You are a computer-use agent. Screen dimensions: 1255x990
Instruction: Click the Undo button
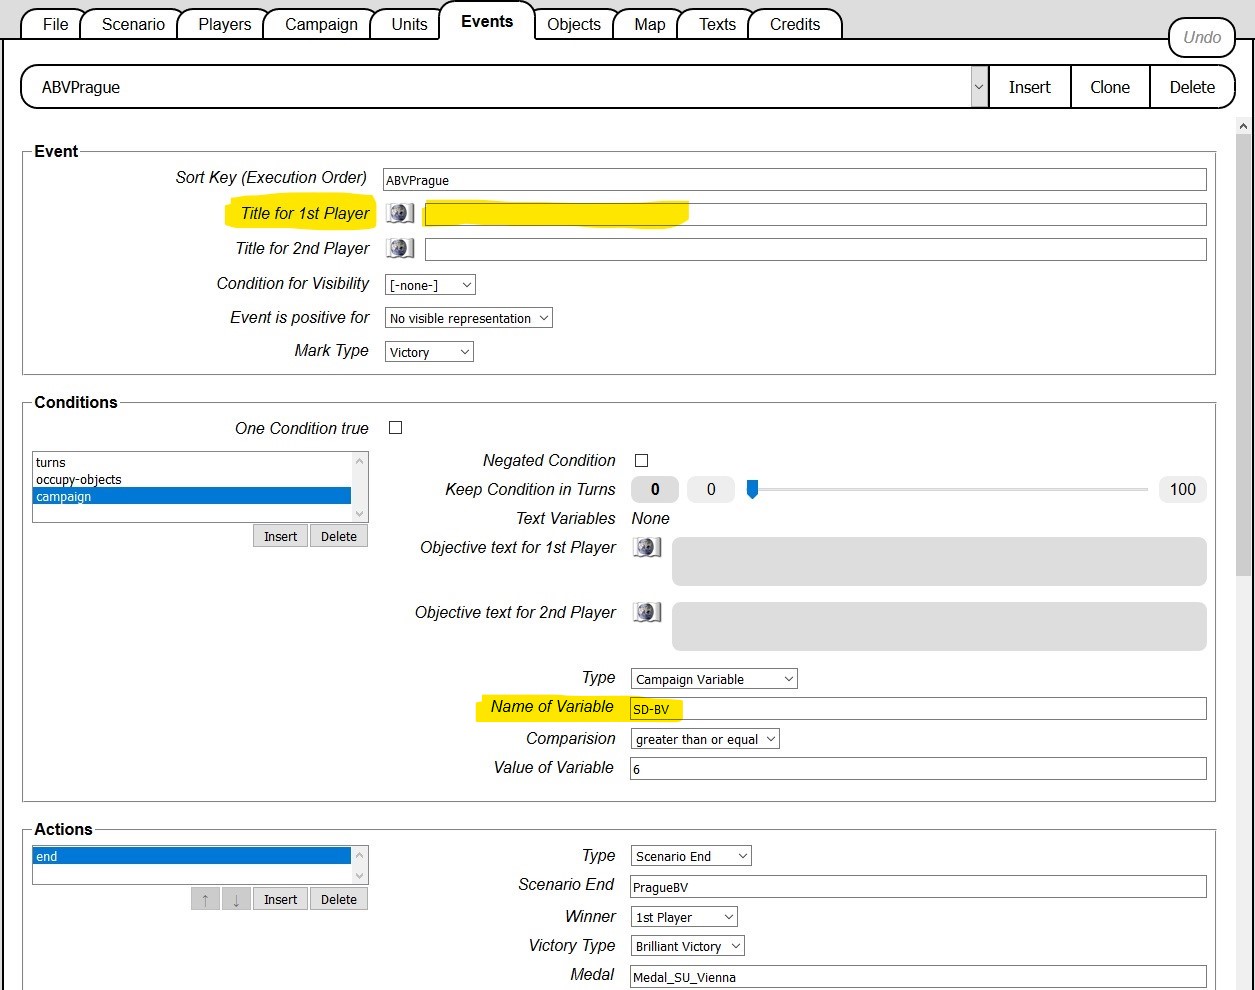pyautogui.click(x=1202, y=37)
